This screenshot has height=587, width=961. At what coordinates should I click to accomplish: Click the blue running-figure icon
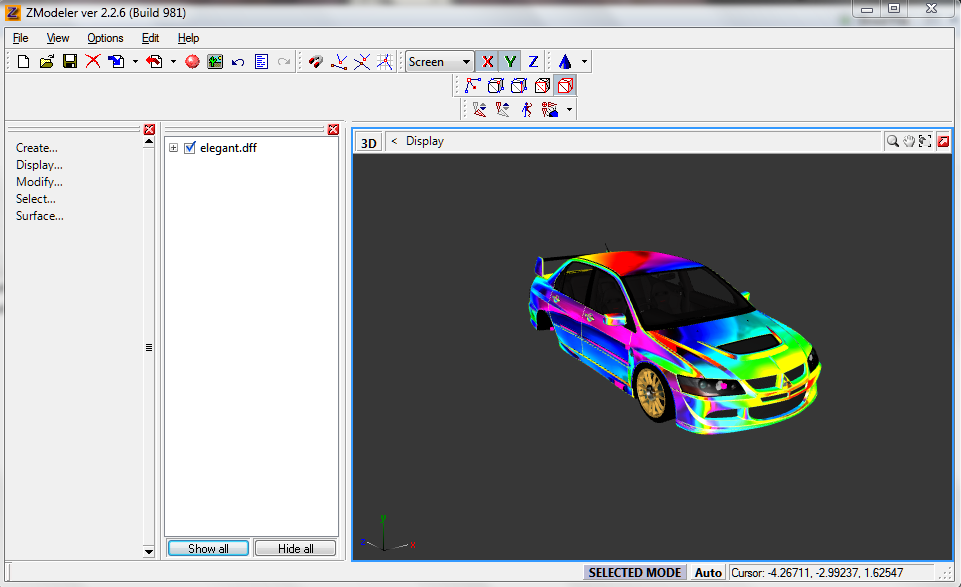526,110
